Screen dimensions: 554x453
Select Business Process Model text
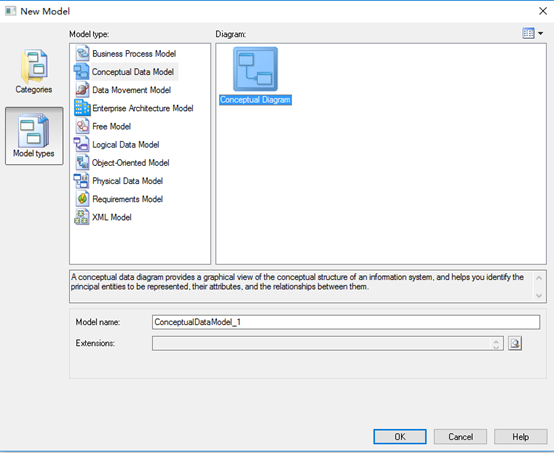tap(134, 54)
